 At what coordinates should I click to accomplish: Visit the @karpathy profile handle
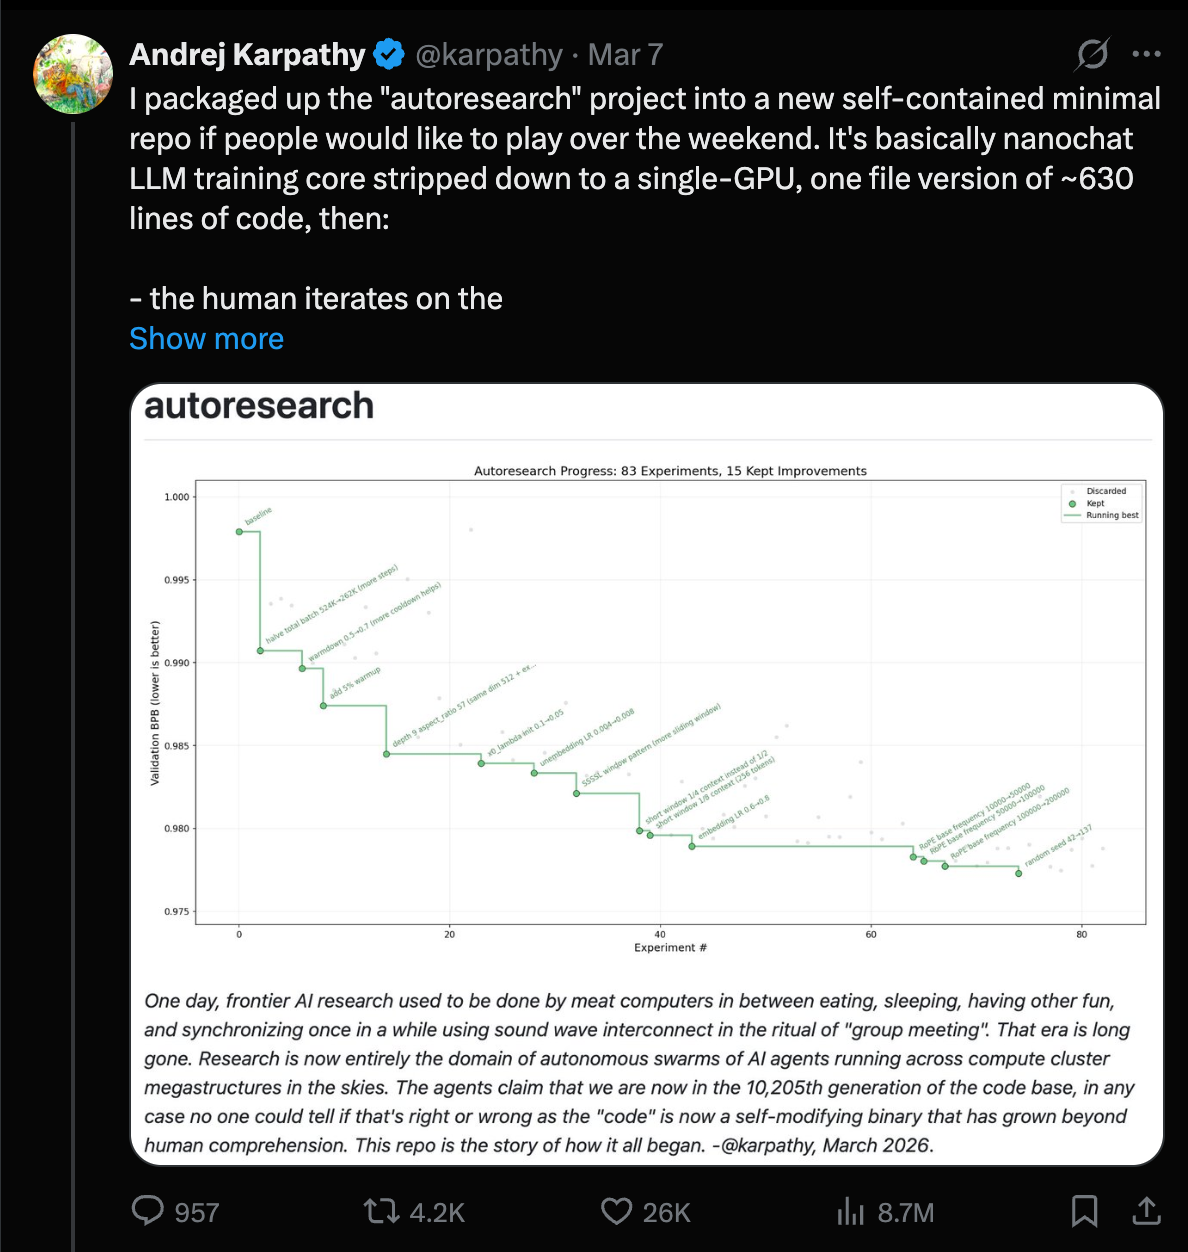pos(489,55)
